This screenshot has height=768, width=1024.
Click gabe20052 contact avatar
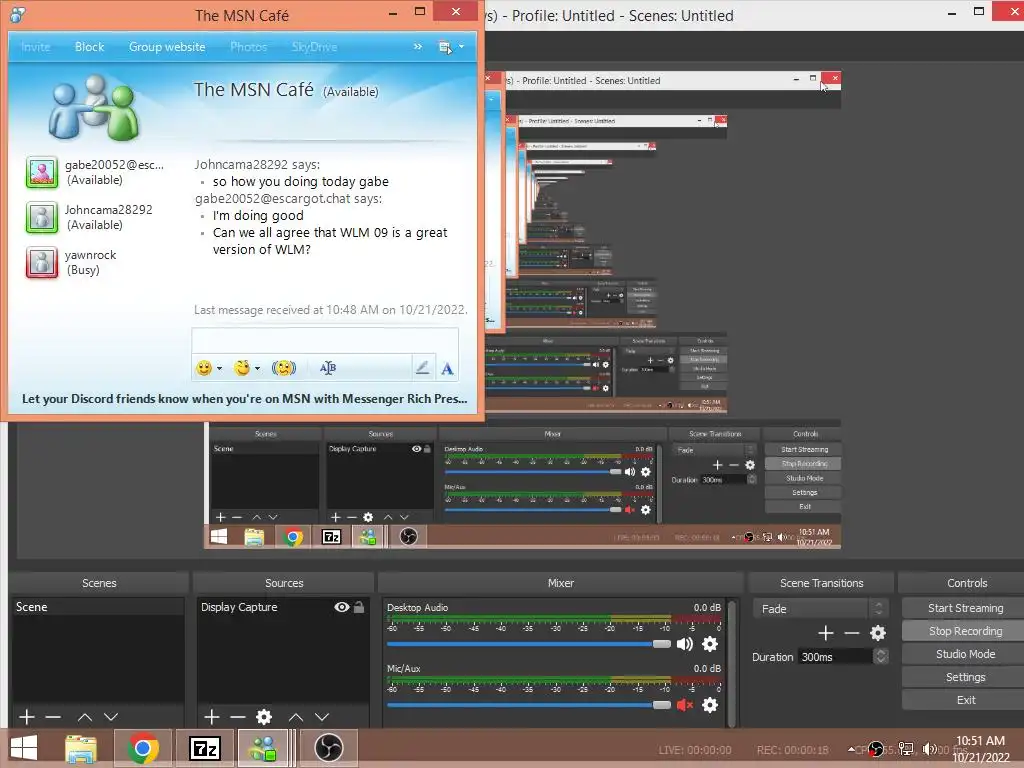click(x=42, y=172)
